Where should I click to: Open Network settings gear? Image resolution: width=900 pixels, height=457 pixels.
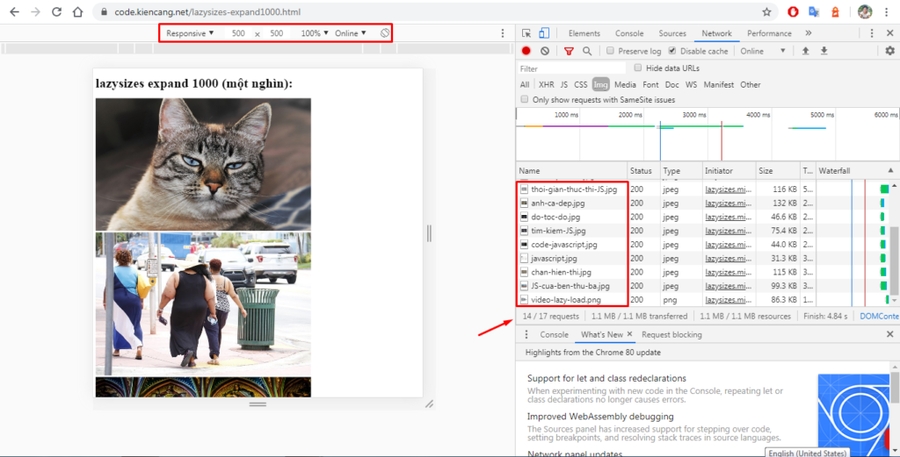coord(889,51)
